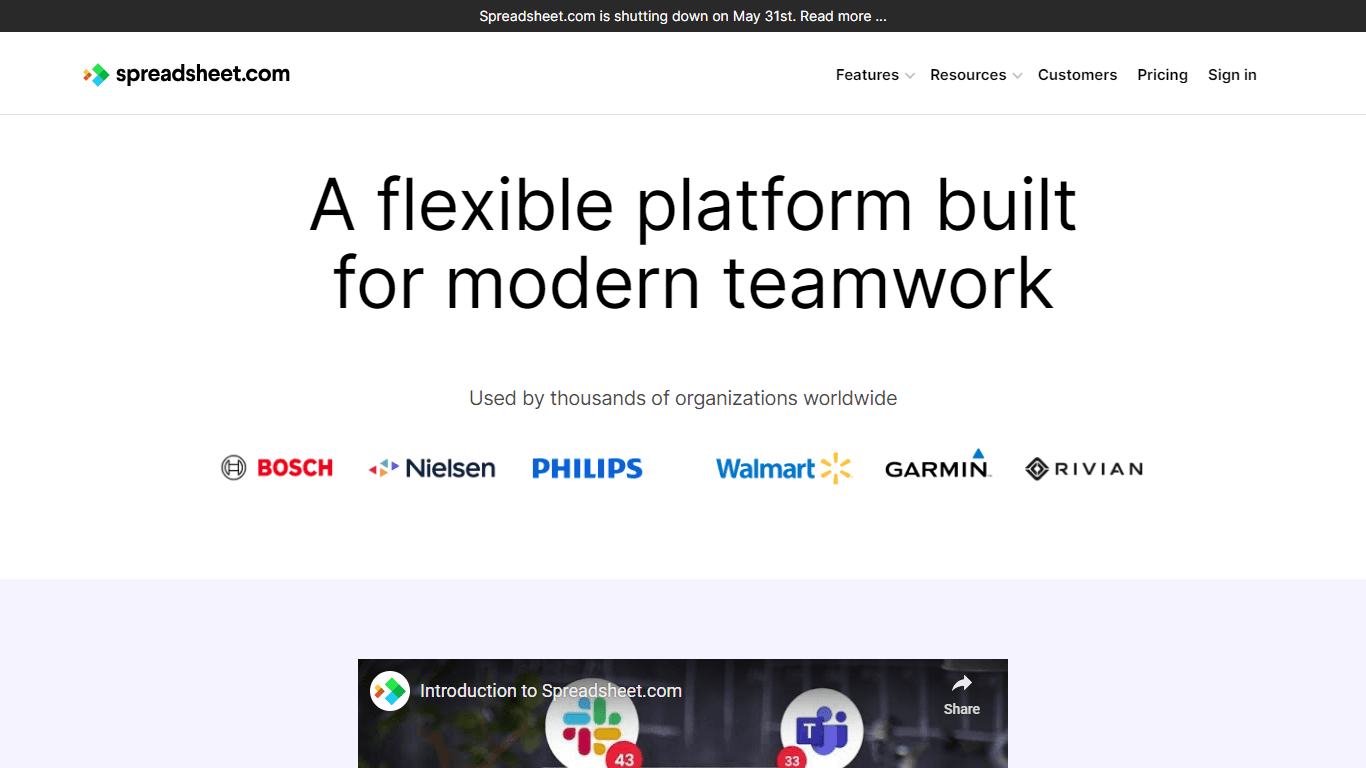This screenshot has width=1366, height=768.
Task: Click the Philips logo
Action: (587, 468)
